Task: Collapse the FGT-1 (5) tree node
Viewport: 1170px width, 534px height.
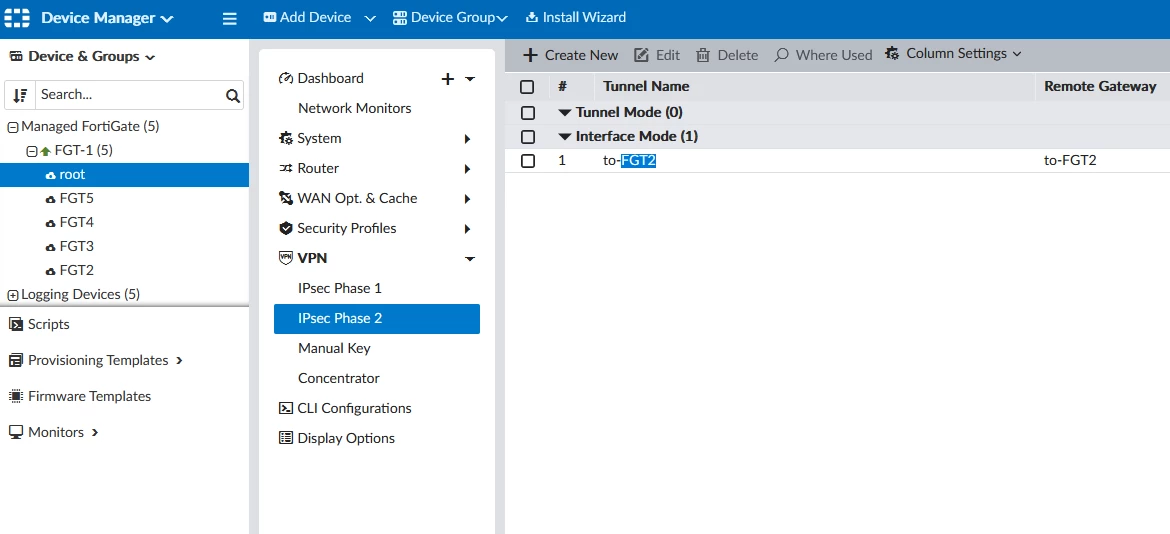Action: 32,151
